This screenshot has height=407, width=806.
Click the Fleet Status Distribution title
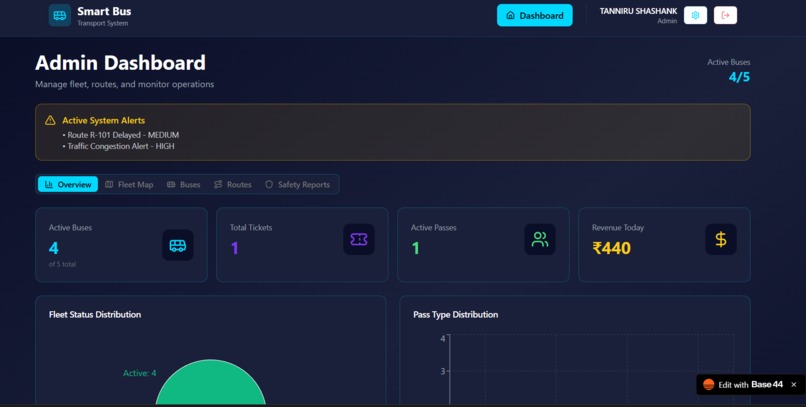click(95, 314)
